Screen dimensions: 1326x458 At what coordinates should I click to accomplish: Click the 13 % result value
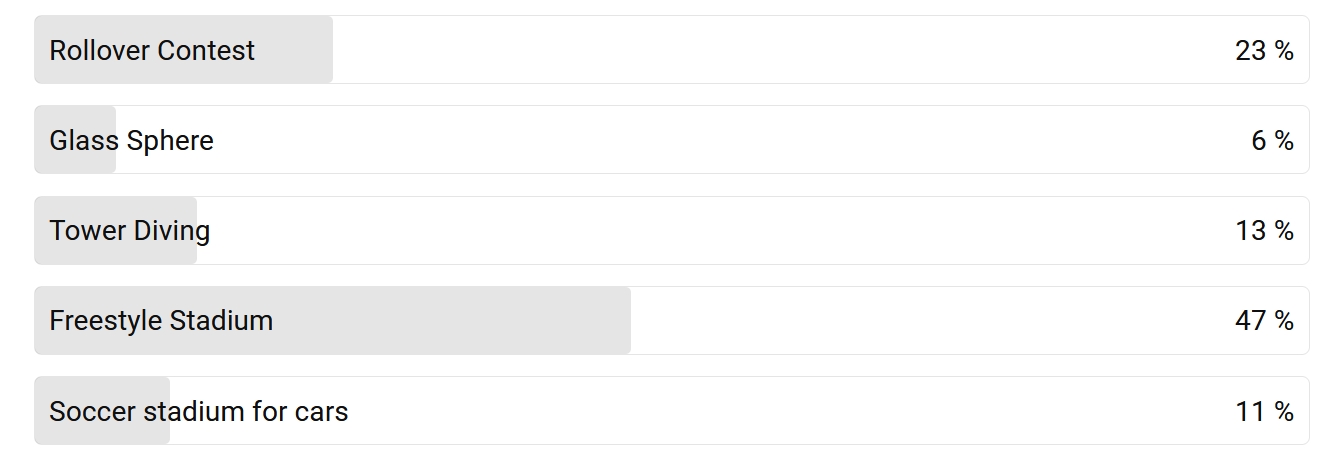pos(1264,231)
